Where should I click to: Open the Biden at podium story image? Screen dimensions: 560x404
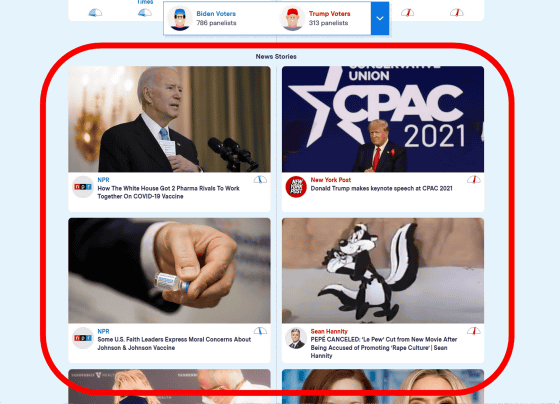pyautogui.click(x=169, y=119)
